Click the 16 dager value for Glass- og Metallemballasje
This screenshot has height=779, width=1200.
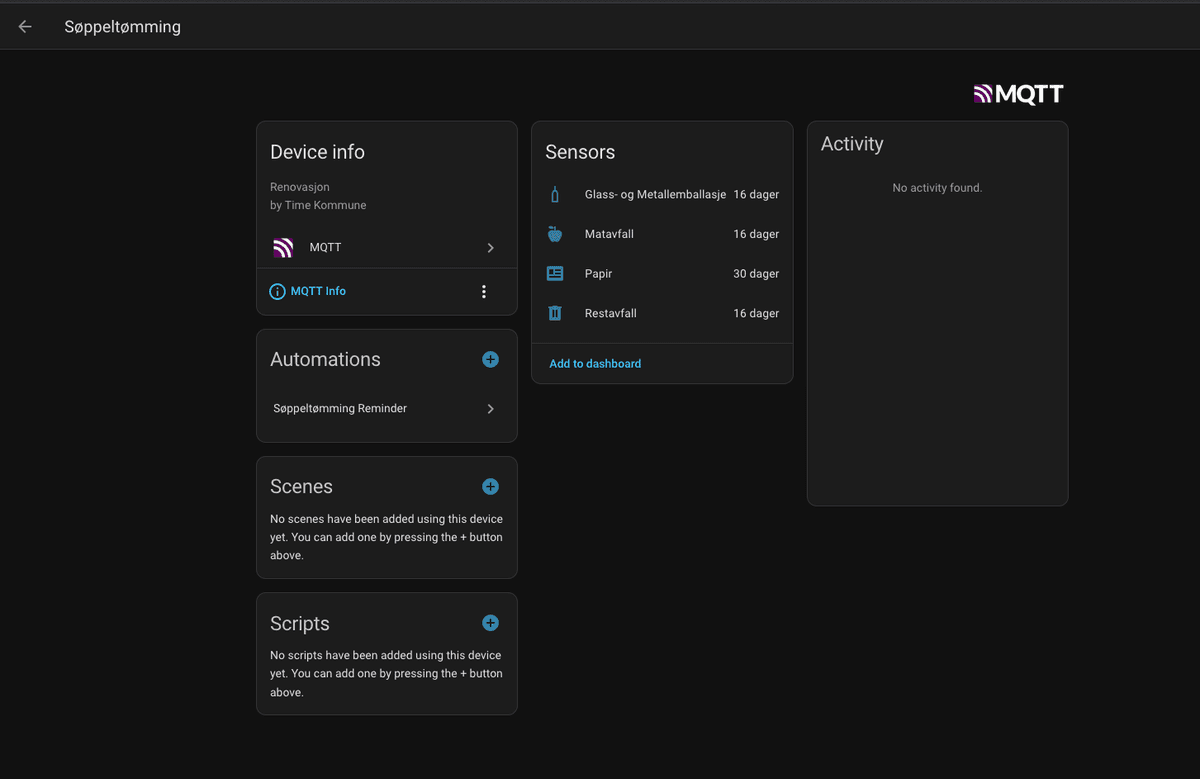756,195
